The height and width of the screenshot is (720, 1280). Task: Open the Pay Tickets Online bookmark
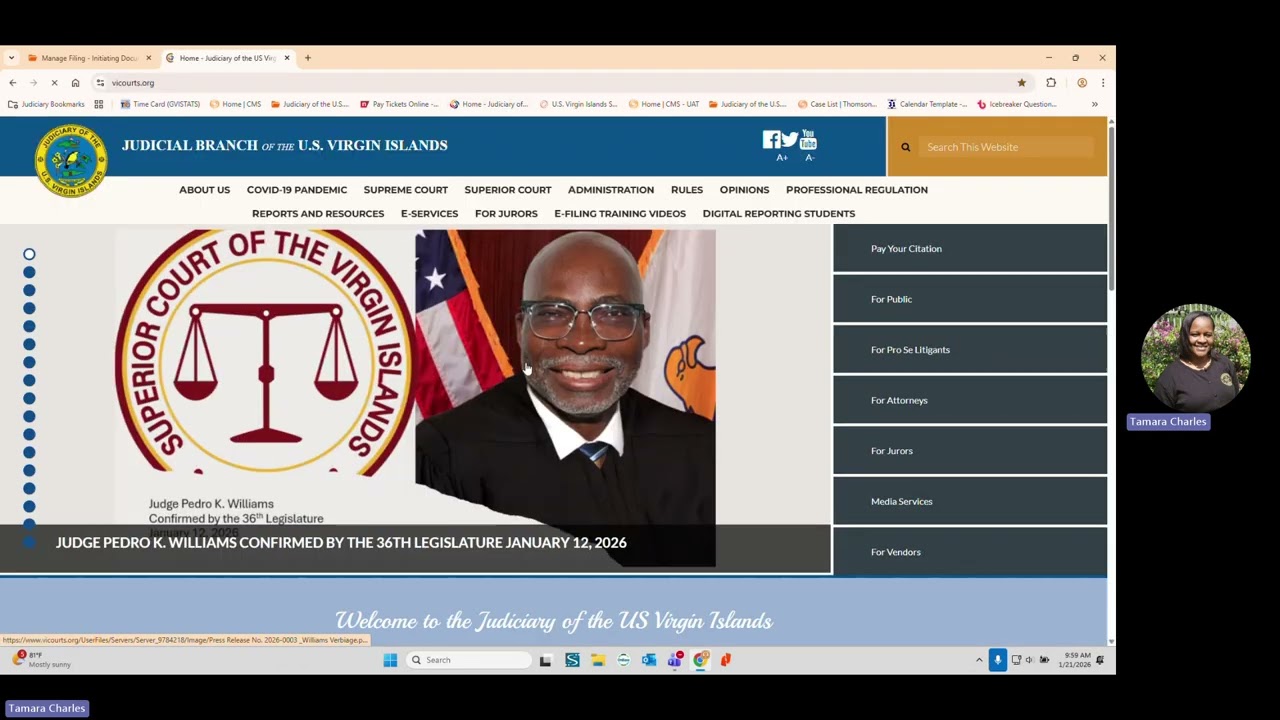398,104
